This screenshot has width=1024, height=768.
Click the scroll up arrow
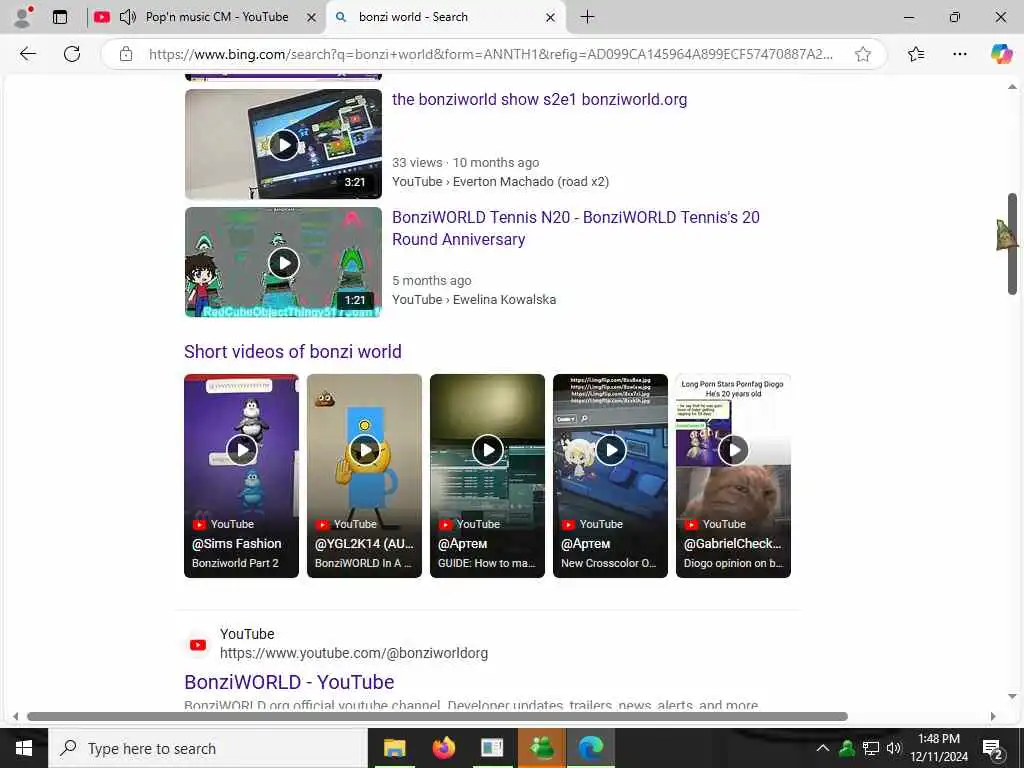[1012, 87]
